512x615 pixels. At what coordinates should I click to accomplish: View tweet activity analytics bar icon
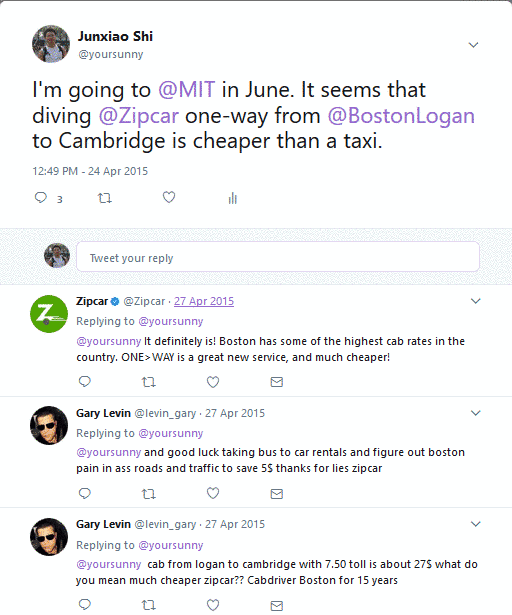click(x=233, y=198)
